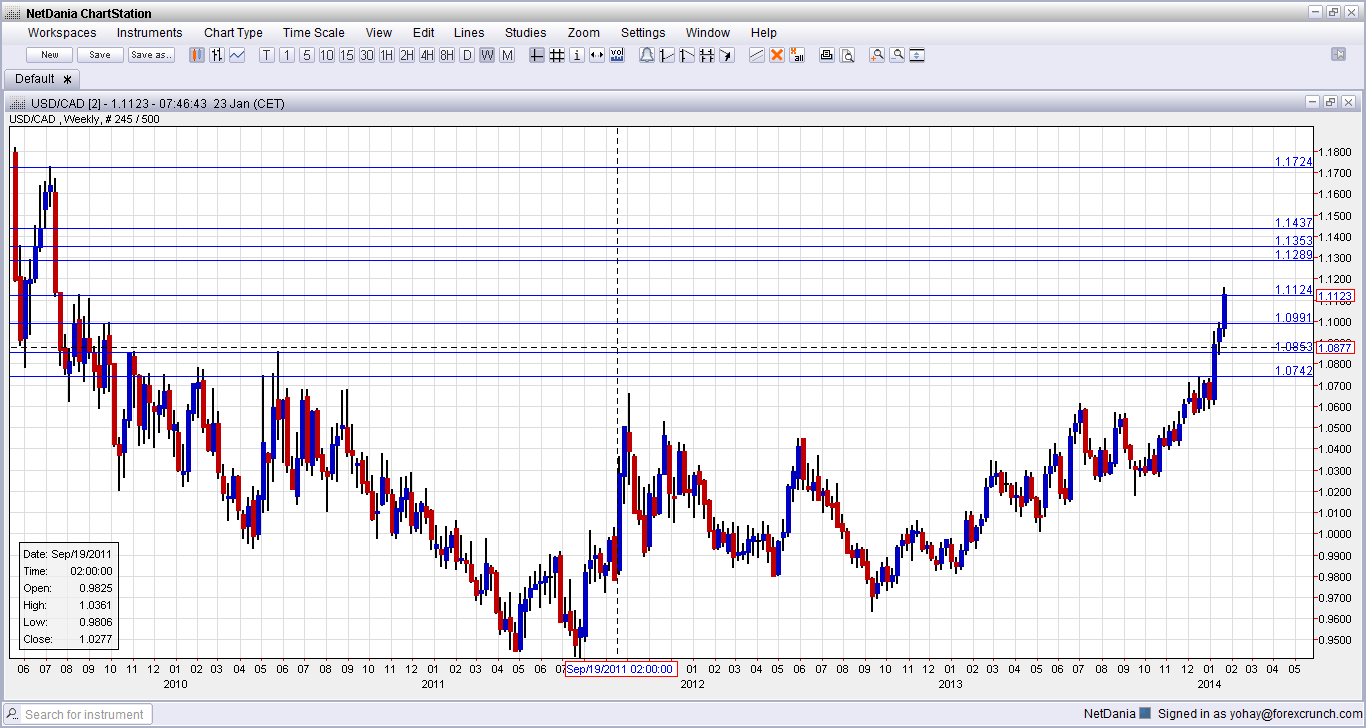Screen dimensions: 1366x728
Task: Toggle the volume display icon
Action: (617, 55)
